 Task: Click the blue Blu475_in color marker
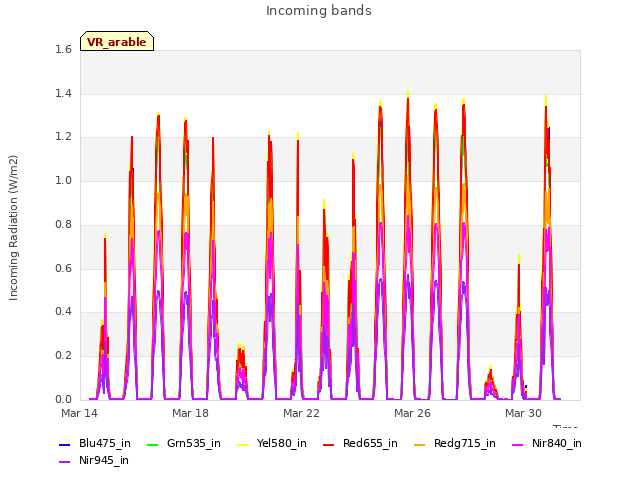point(65,444)
